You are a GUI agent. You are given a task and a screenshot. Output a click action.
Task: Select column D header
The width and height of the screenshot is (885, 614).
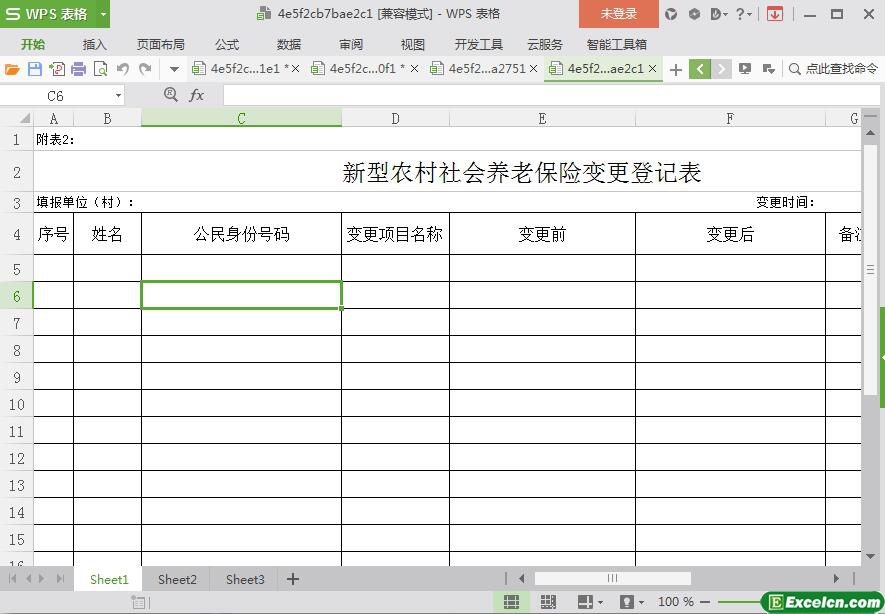395,118
